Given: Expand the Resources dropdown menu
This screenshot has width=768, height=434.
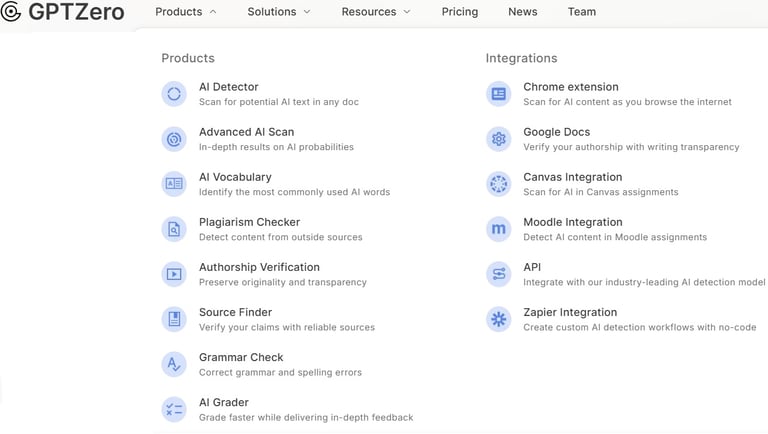Looking at the screenshot, I should (x=376, y=12).
